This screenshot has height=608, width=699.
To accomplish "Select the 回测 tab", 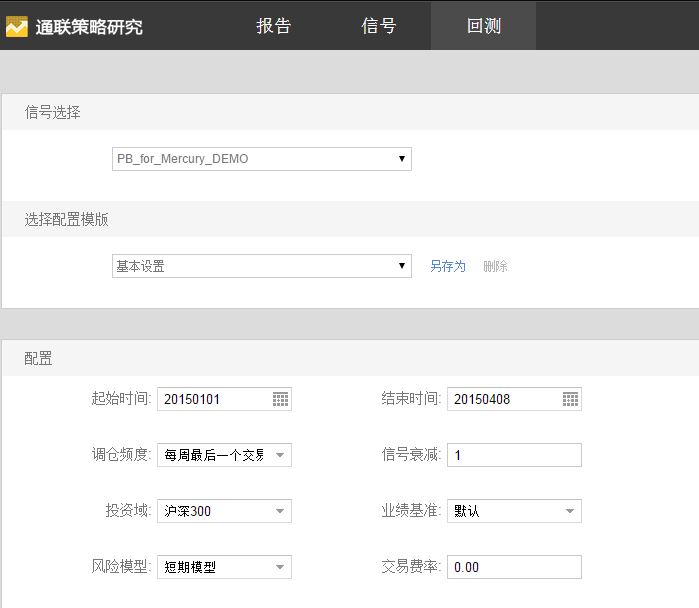I will [x=483, y=26].
